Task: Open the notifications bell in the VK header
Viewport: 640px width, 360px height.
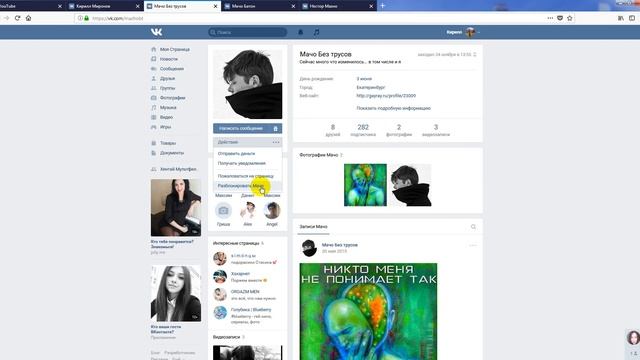Action: (x=301, y=32)
